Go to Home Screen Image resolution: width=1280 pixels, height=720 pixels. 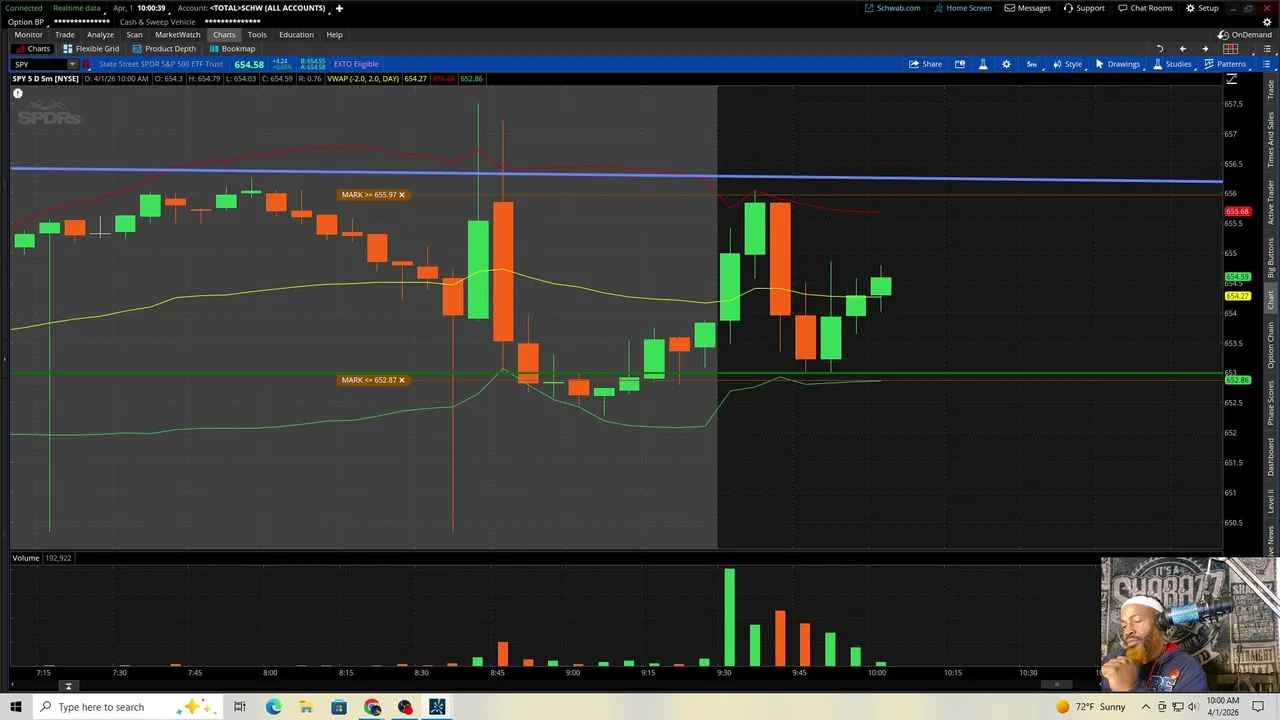pyautogui.click(x=962, y=8)
